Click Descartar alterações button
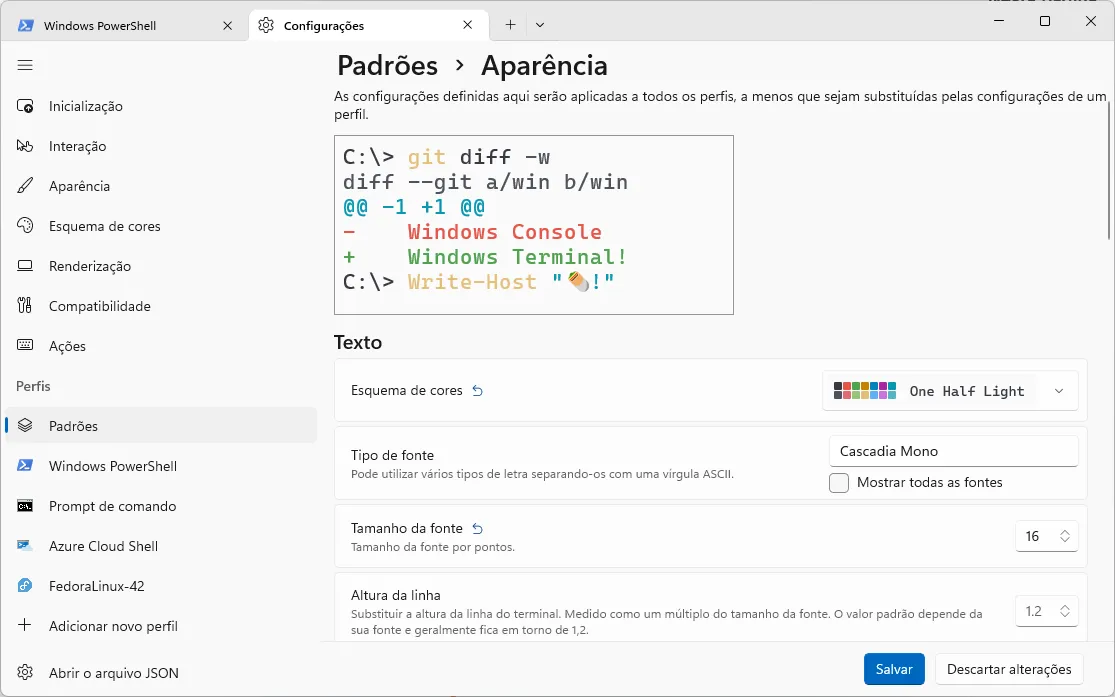The width and height of the screenshot is (1115, 697). point(1009,669)
